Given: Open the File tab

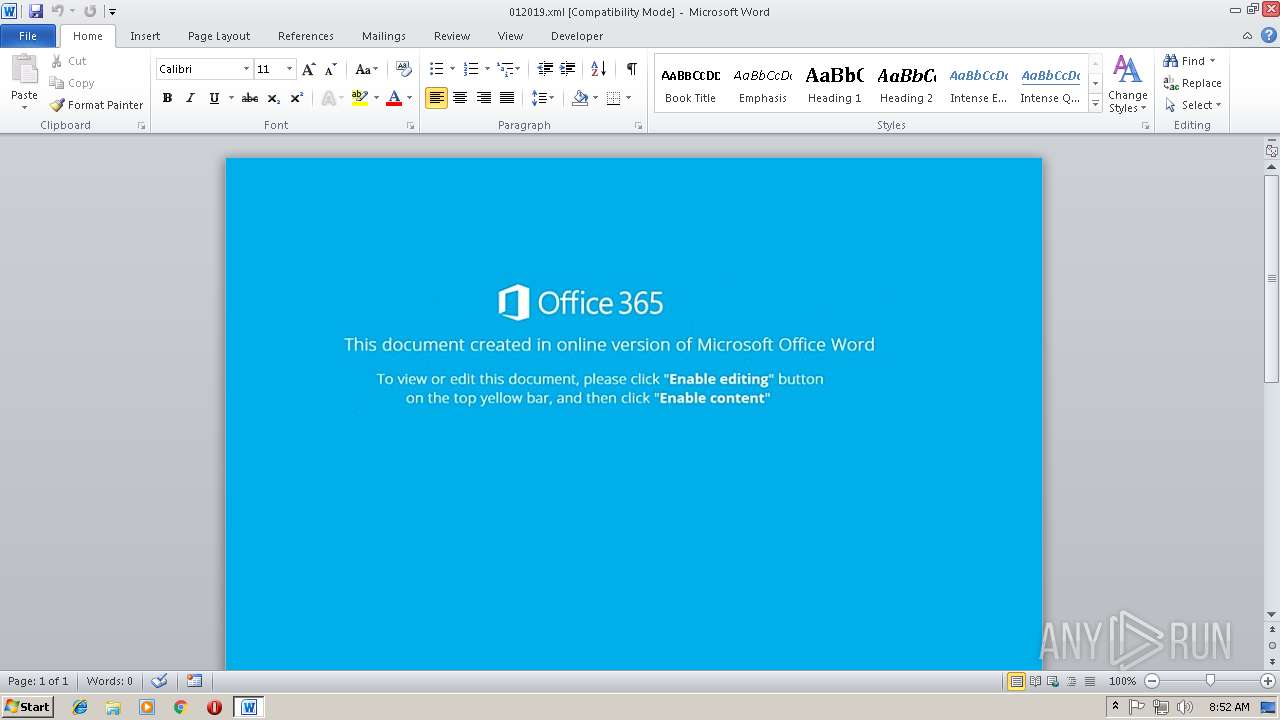Looking at the screenshot, I should (x=28, y=36).
